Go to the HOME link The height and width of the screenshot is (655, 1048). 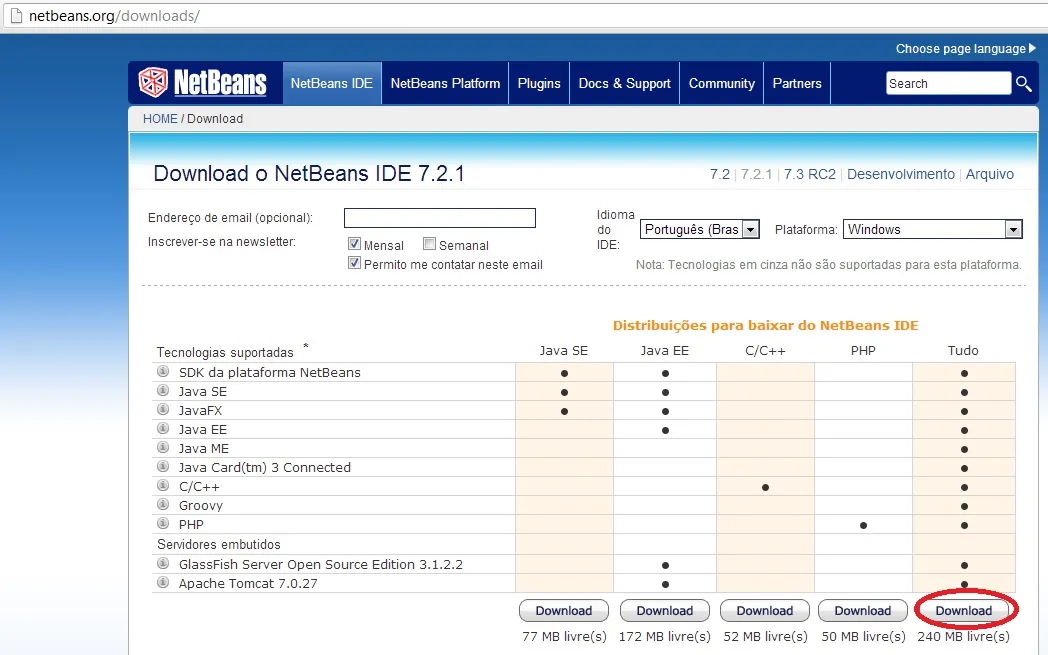coord(160,118)
